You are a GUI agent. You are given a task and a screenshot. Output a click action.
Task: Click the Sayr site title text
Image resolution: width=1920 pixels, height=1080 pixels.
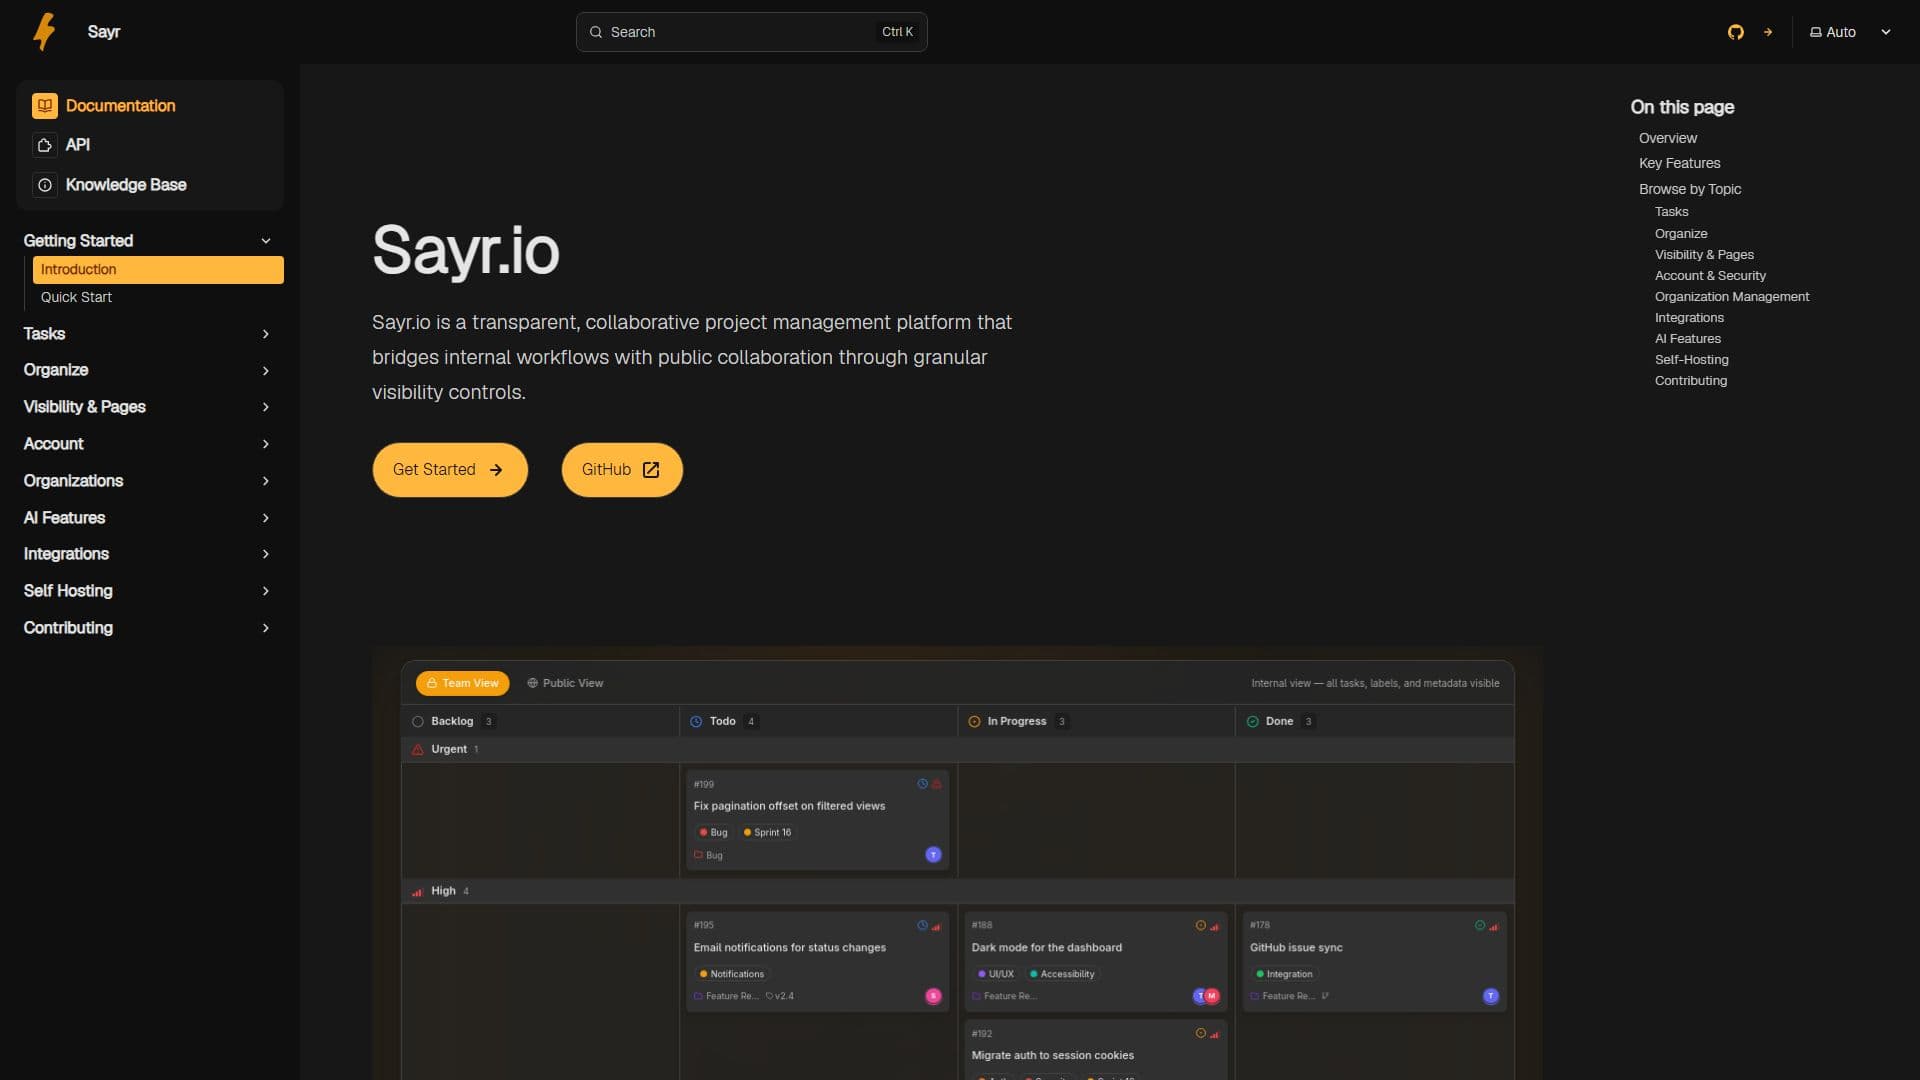pyautogui.click(x=103, y=32)
